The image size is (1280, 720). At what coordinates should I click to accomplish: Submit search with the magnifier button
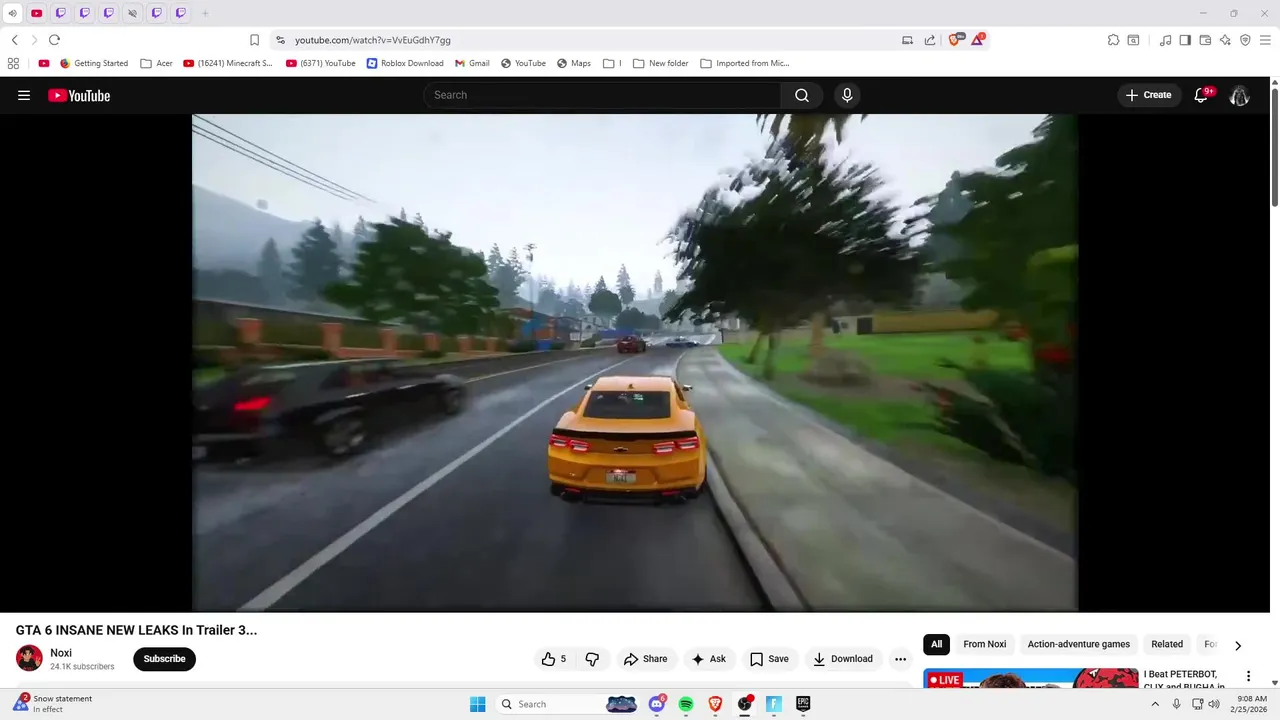point(802,95)
